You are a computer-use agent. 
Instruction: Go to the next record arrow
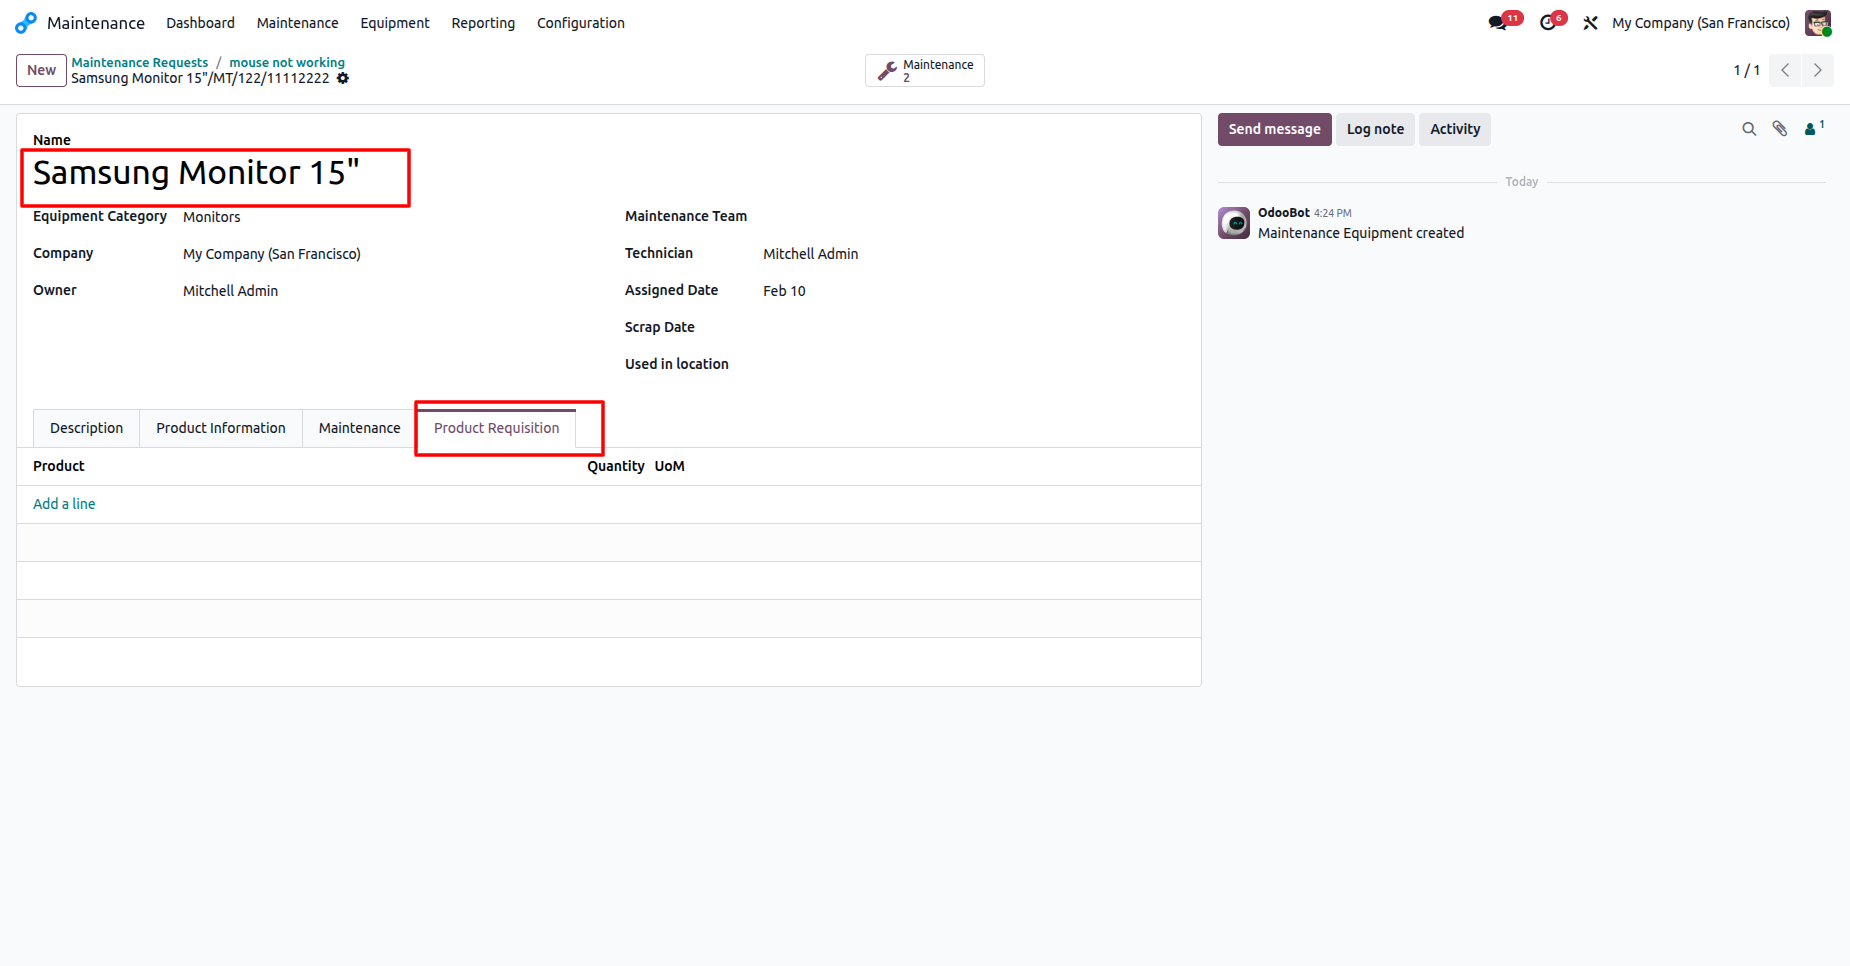point(1817,70)
